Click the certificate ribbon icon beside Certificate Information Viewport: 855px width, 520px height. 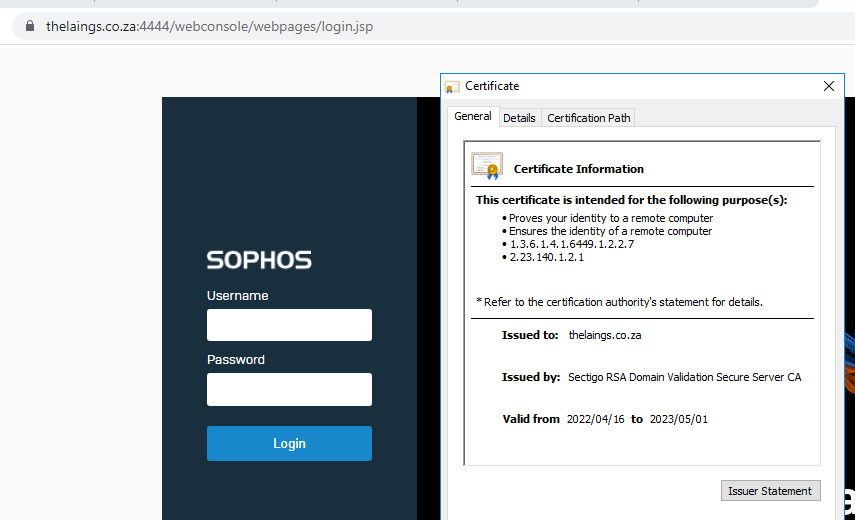pyautogui.click(x=487, y=166)
